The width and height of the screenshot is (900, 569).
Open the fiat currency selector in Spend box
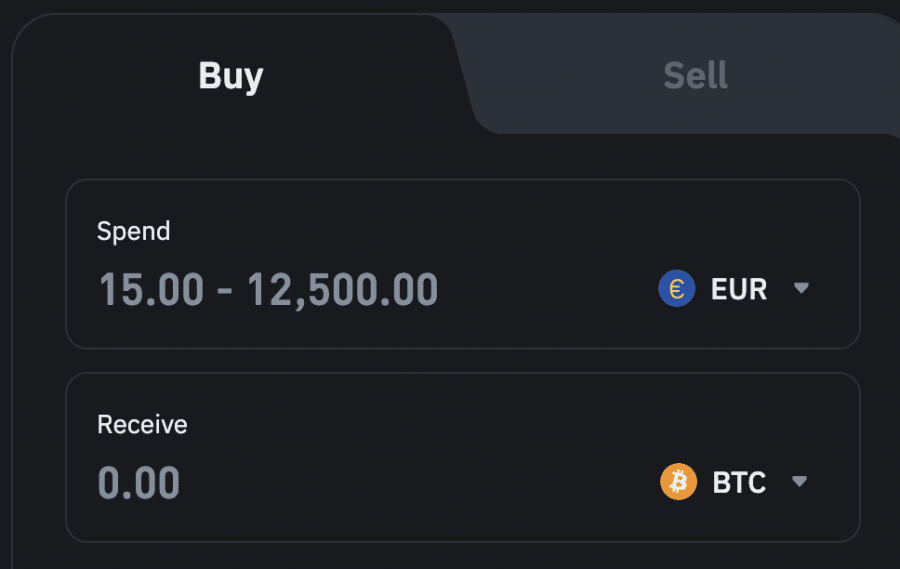tap(734, 289)
